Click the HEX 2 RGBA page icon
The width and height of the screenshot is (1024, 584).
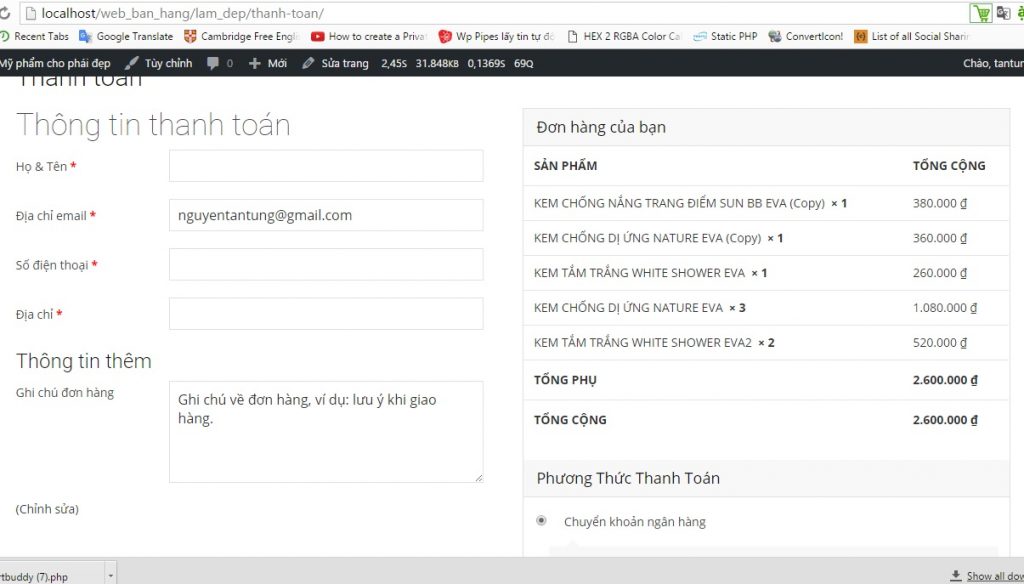(573, 37)
